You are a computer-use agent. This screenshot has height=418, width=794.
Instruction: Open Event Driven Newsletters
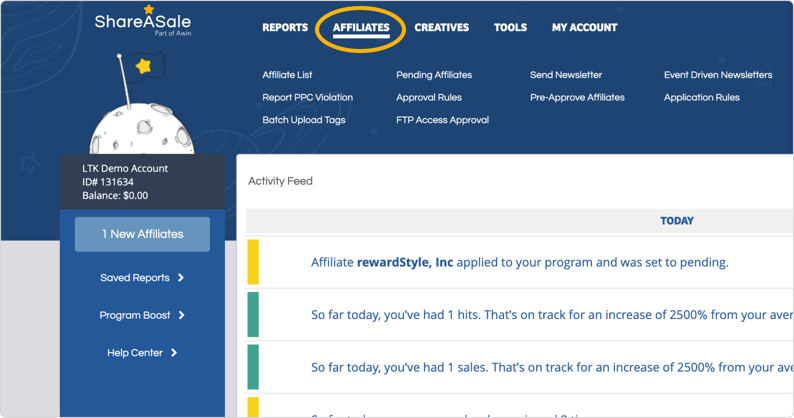(x=718, y=75)
